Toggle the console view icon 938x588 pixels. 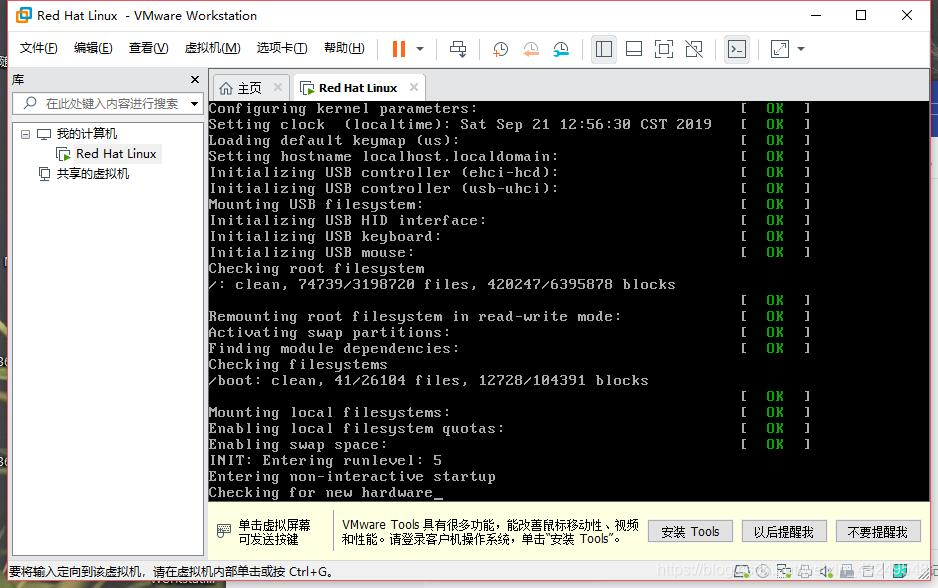736,49
